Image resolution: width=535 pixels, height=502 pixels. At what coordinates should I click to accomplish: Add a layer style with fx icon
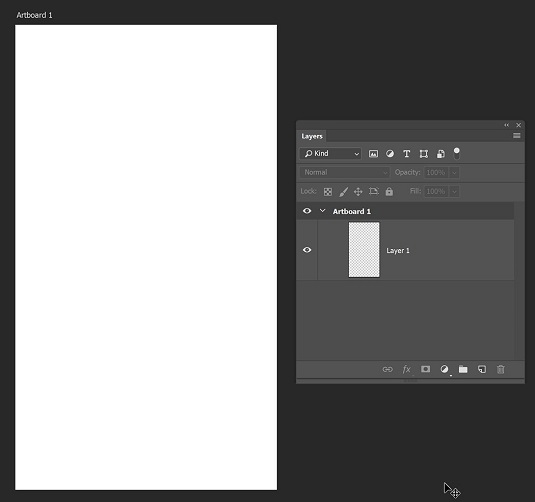coord(406,370)
